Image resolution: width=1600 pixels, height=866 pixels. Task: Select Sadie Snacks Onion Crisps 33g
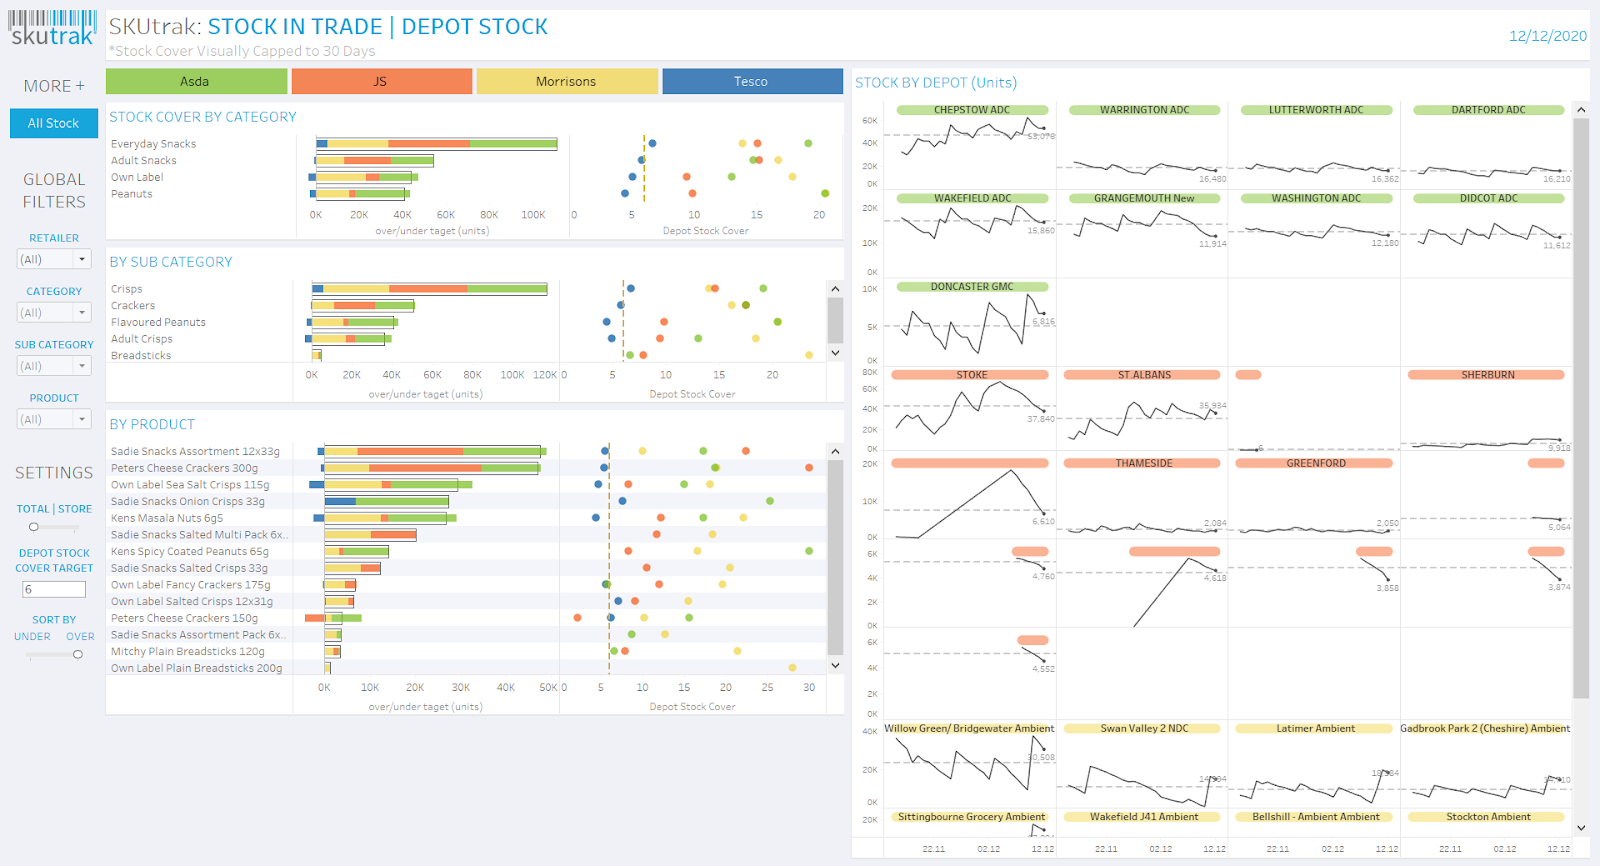pyautogui.click(x=188, y=502)
